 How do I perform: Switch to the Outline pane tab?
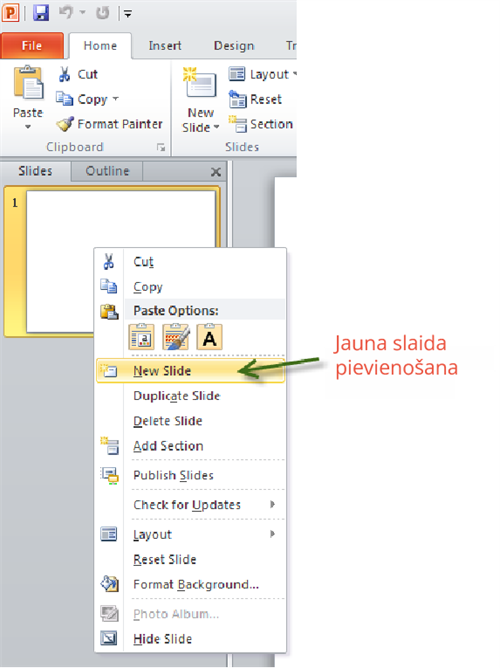(x=107, y=171)
